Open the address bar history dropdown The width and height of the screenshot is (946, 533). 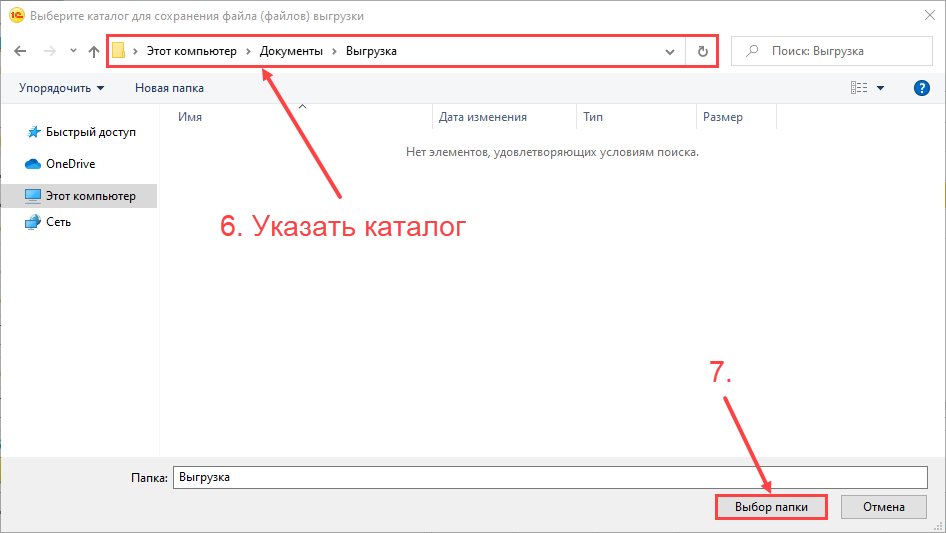670,52
